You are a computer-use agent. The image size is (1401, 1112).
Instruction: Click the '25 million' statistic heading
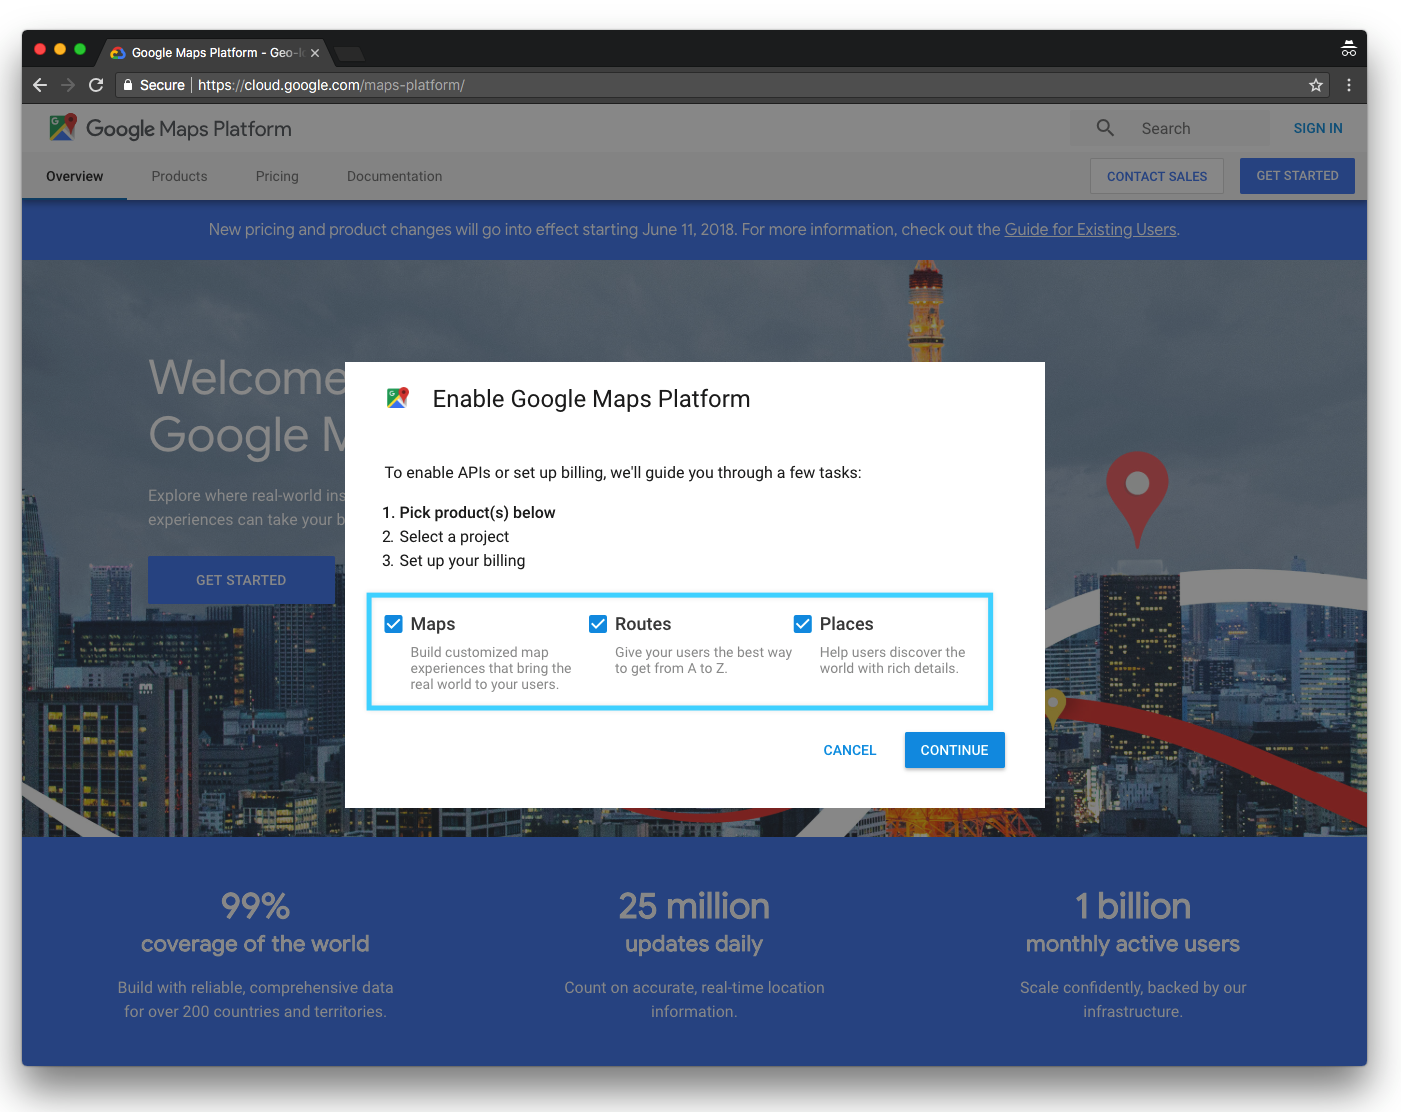694,906
